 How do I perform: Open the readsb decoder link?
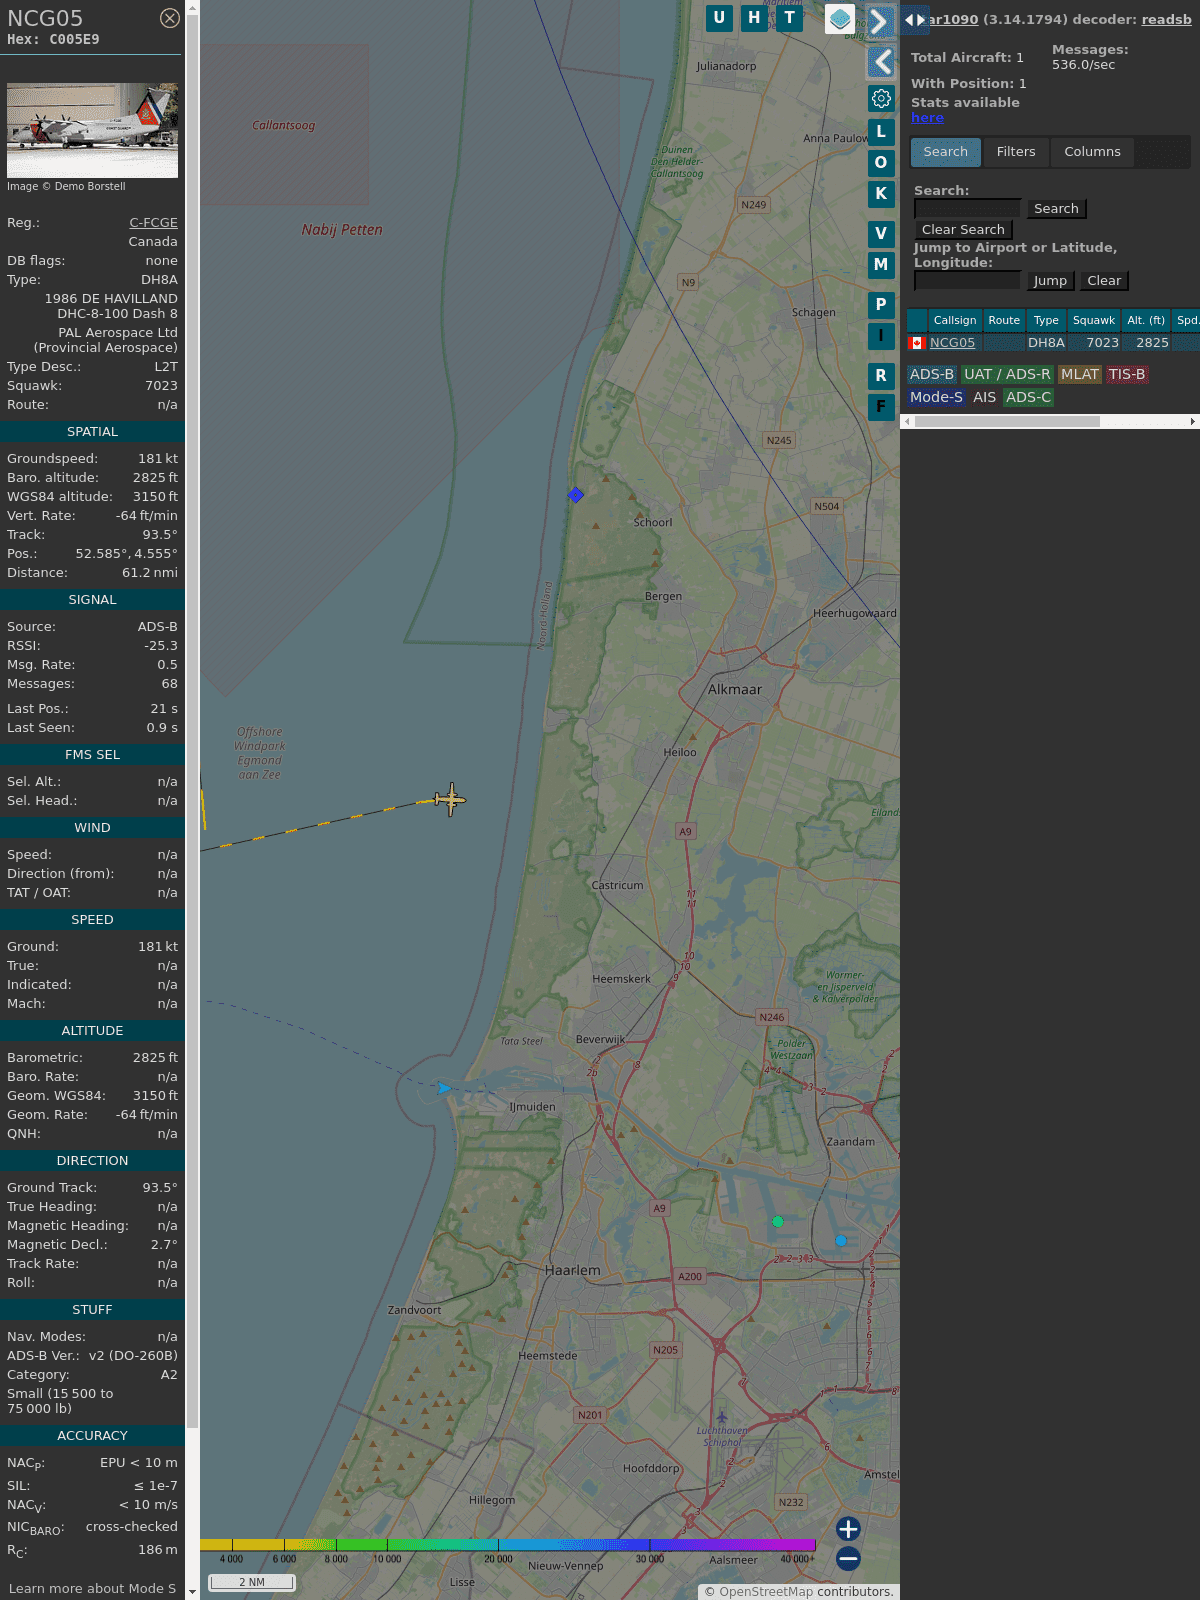point(1167,19)
